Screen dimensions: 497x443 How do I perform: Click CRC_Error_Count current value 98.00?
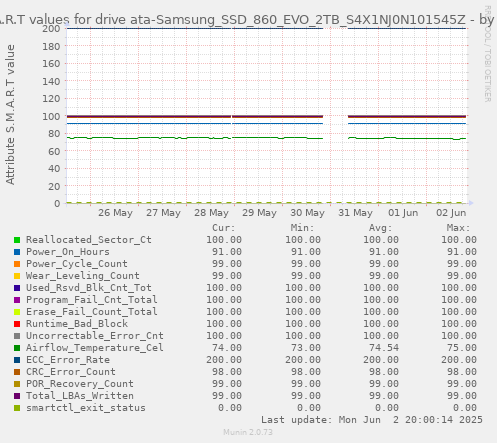coord(227,372)
